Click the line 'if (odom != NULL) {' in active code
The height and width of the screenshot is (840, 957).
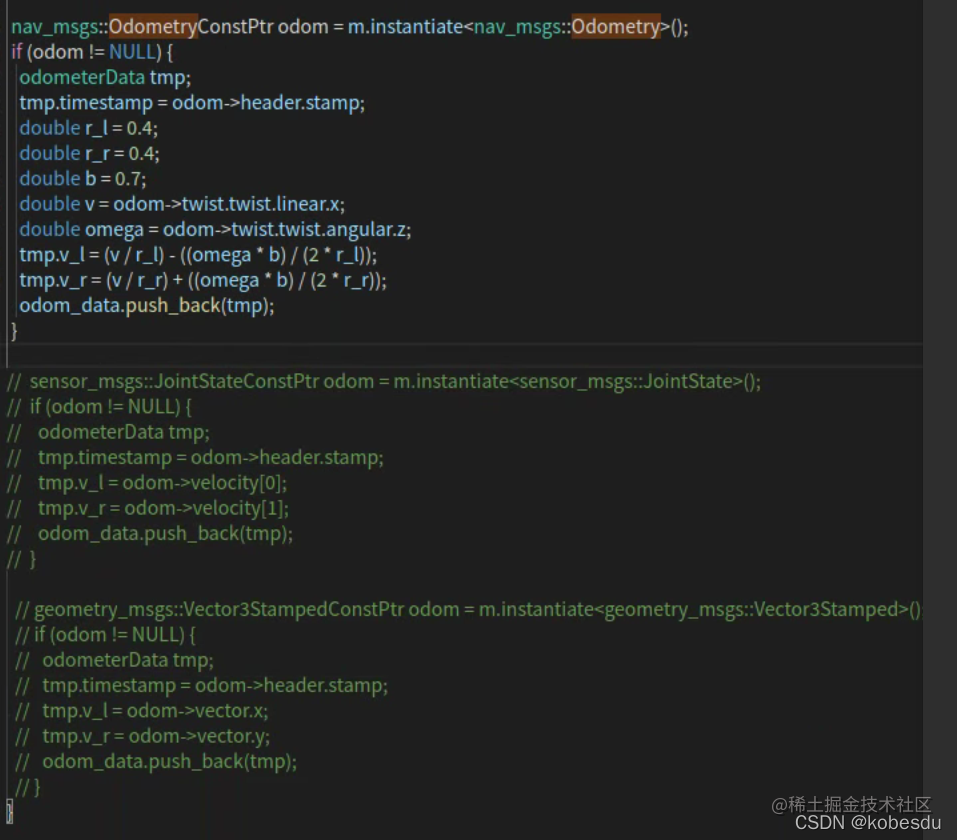(x=92, y=52)
